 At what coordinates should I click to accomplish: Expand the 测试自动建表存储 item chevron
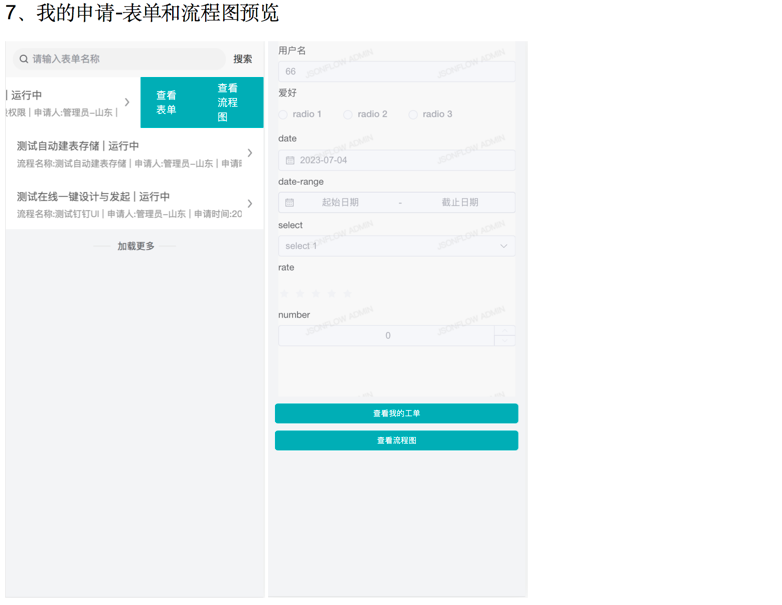click(250, 153)
